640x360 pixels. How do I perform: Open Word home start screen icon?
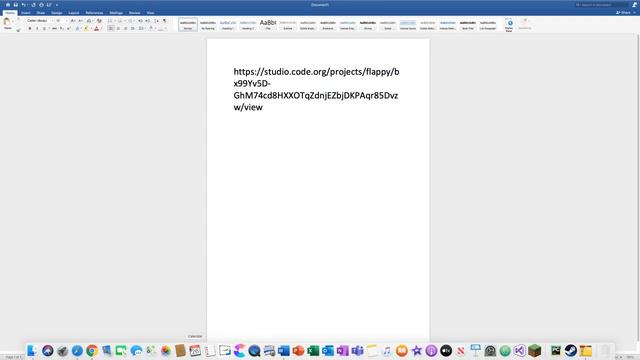(x=8, y=5)
